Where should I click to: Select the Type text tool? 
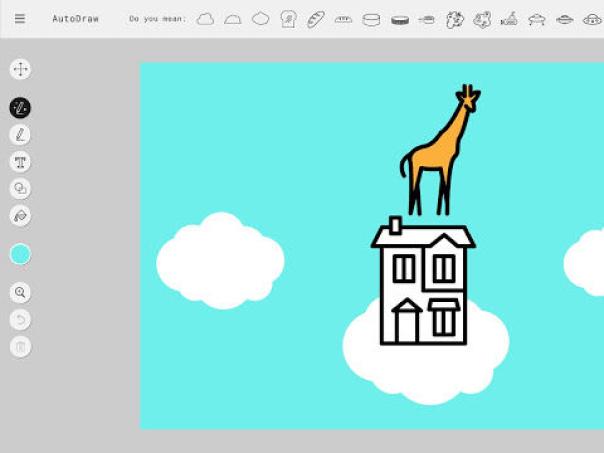pyautogui.click(x=20, y=162)
